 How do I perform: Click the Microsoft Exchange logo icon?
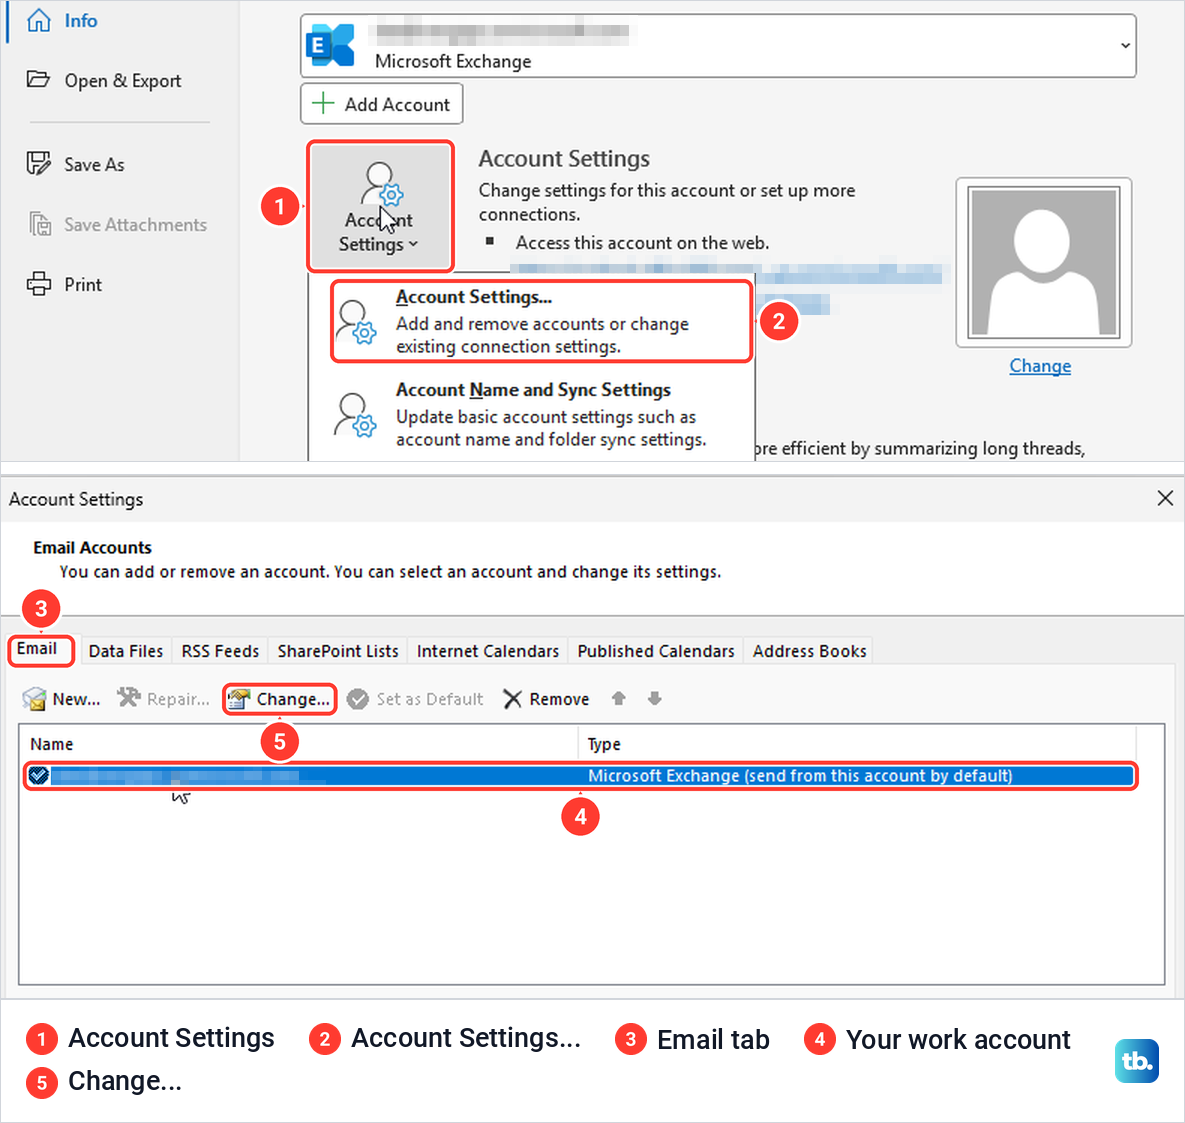pos(330,45)
